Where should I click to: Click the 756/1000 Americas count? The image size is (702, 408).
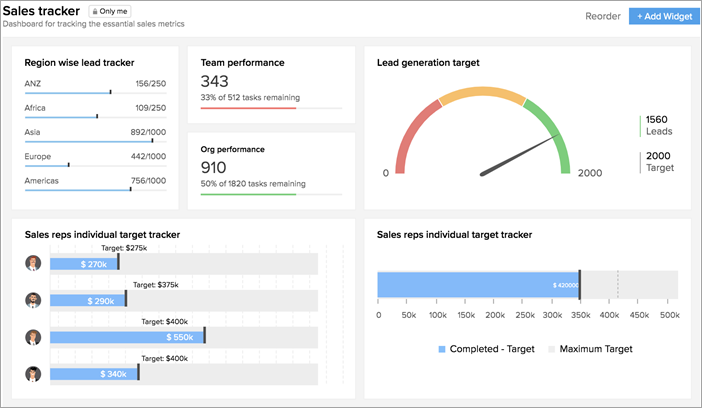coord(148,180)
